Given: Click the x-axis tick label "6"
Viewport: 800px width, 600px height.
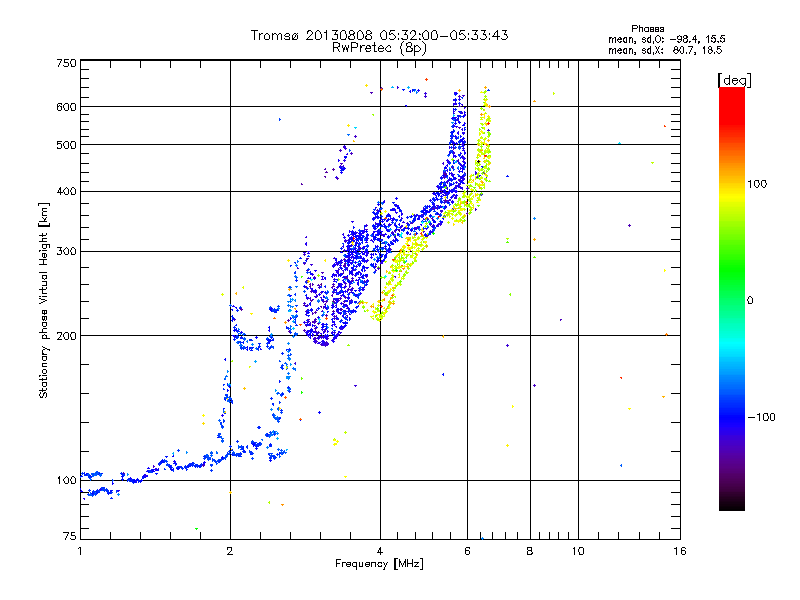Looking at the screenshot, I should tap(467, 551).
